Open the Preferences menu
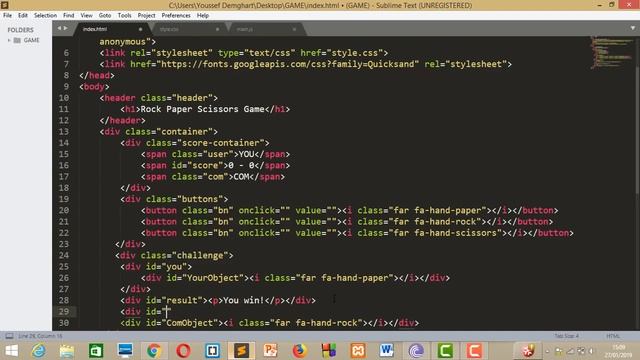640x360 pixels. 176,16
